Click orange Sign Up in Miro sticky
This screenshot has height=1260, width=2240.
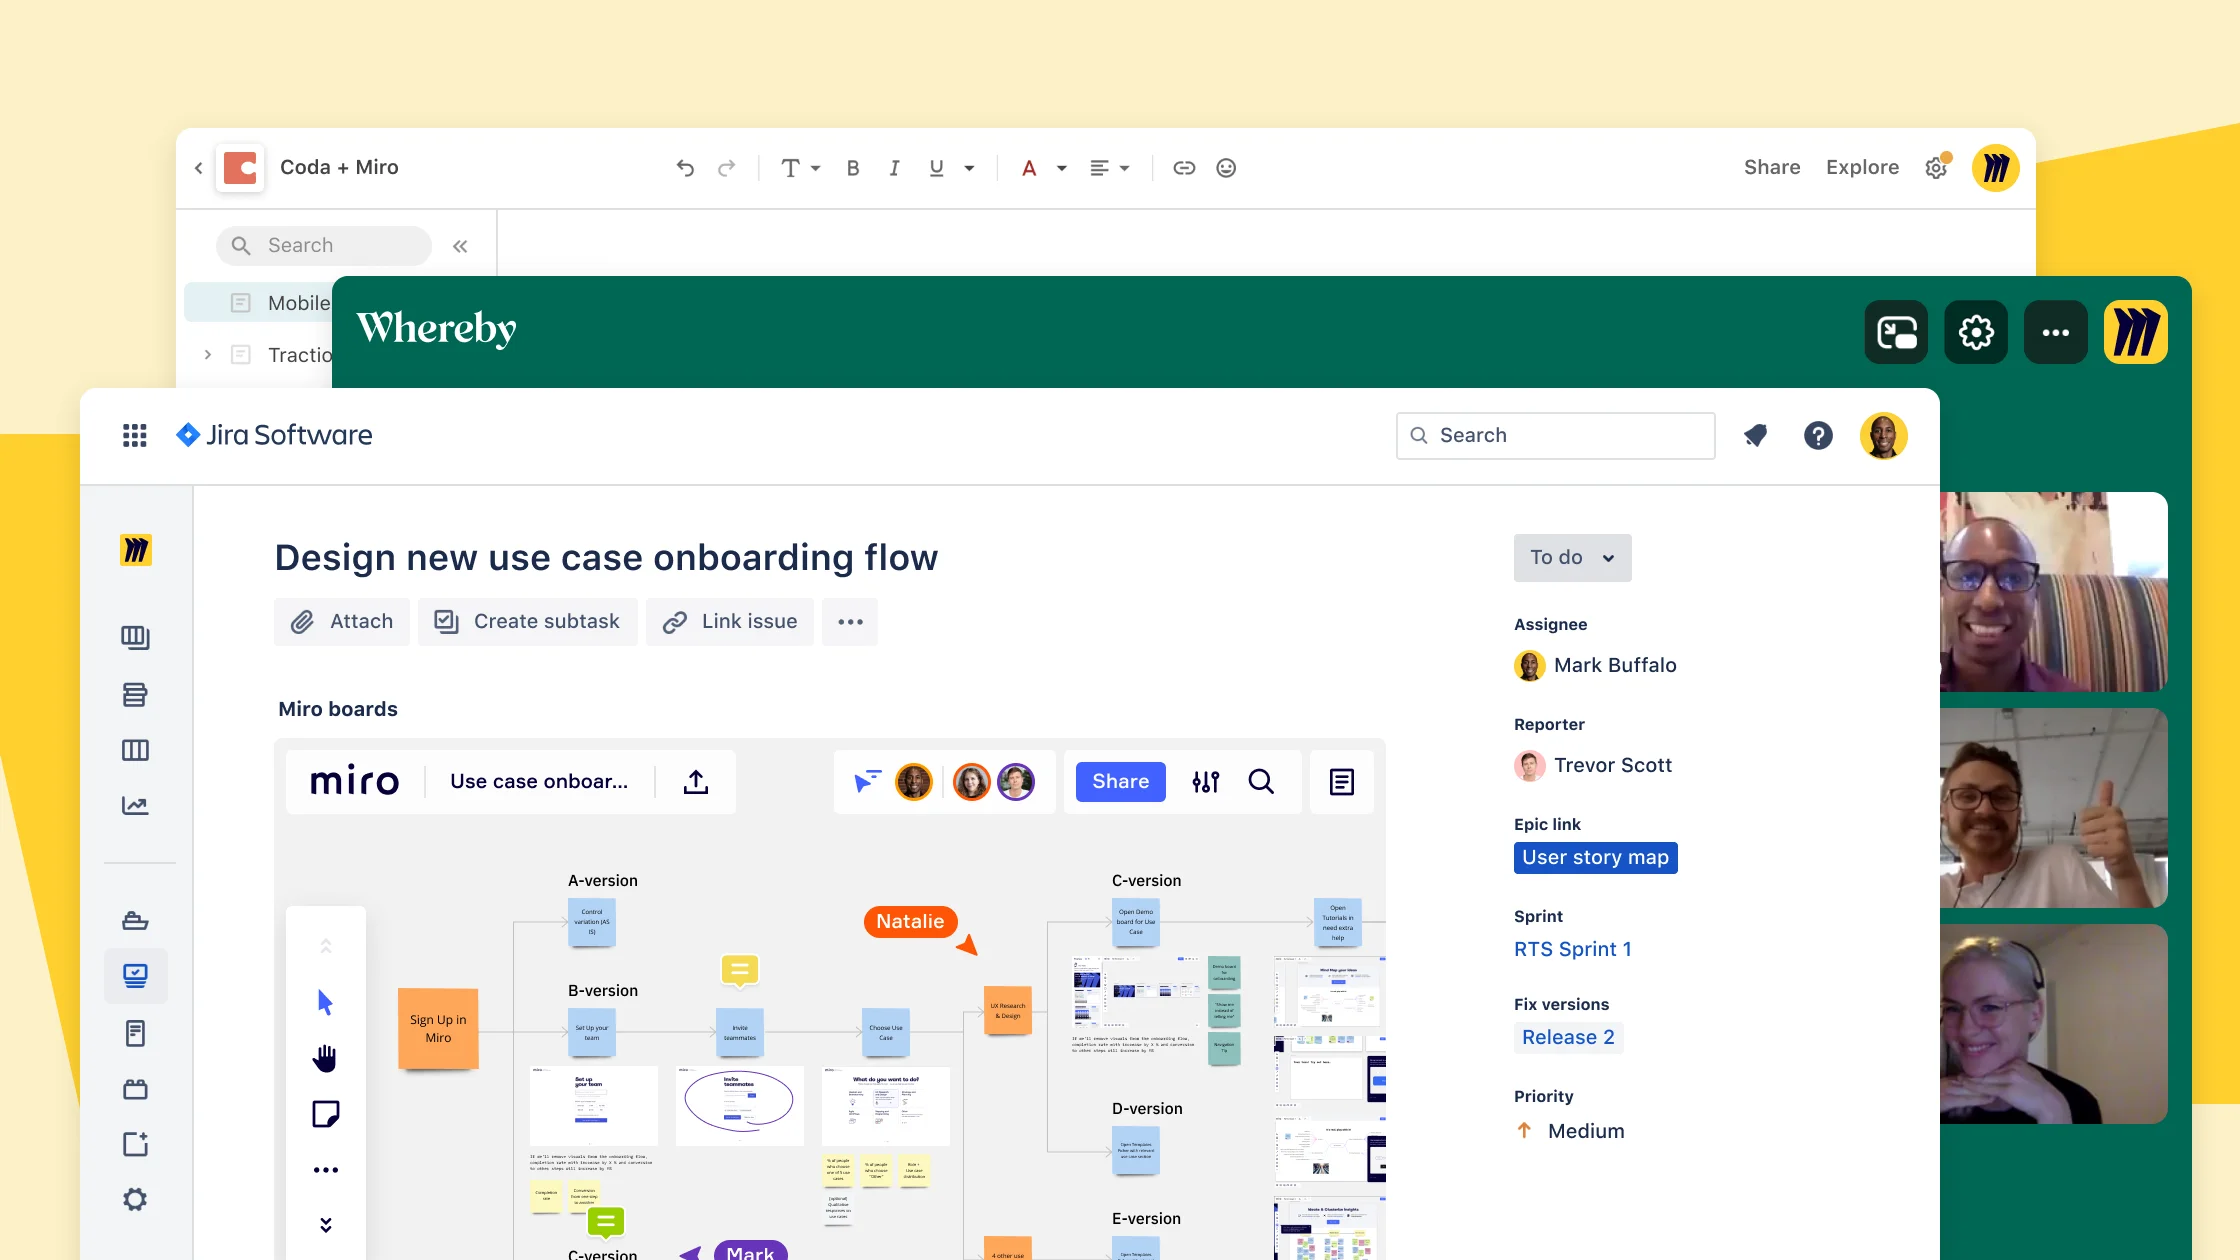click(x=438, y=1029)
